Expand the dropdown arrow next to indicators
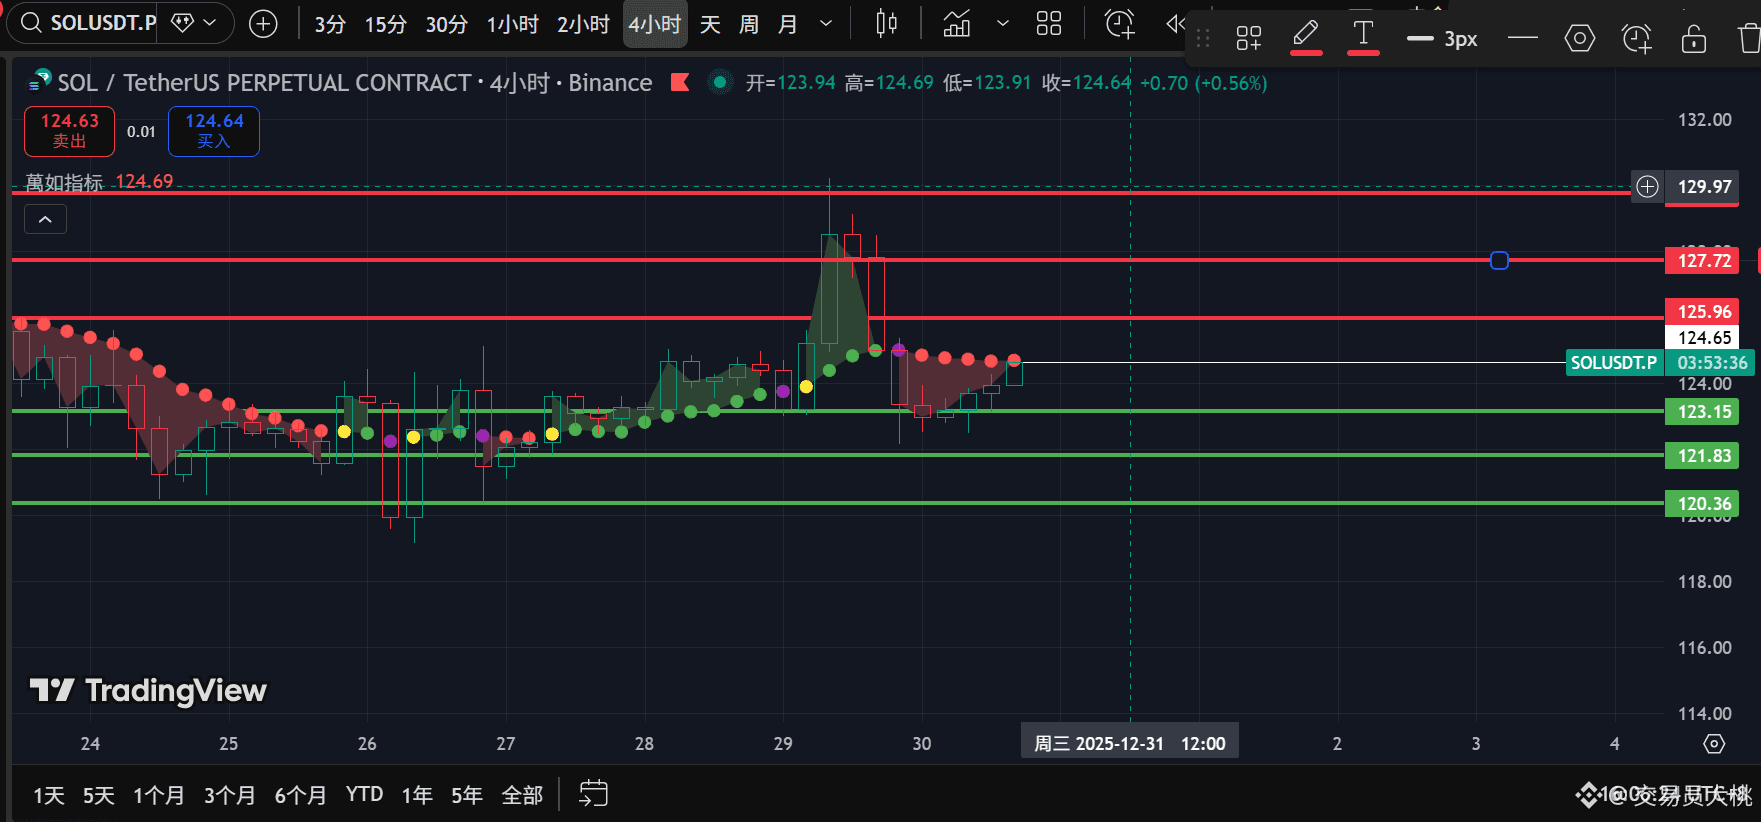The height and width of the screenshot is (822, 1761). click(x=1003, y=23)
